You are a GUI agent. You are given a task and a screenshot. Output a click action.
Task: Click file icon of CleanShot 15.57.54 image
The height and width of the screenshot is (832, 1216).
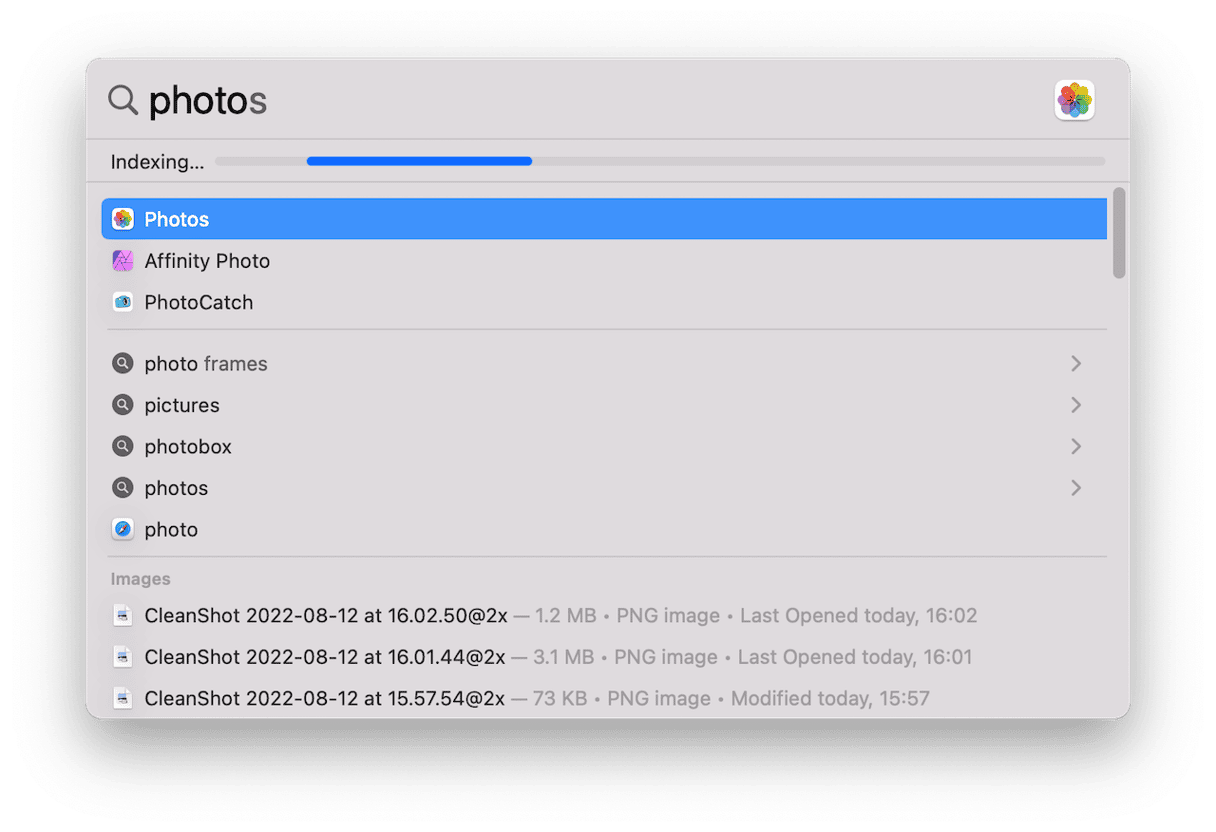pyautogui.click(x=122, y=698)
